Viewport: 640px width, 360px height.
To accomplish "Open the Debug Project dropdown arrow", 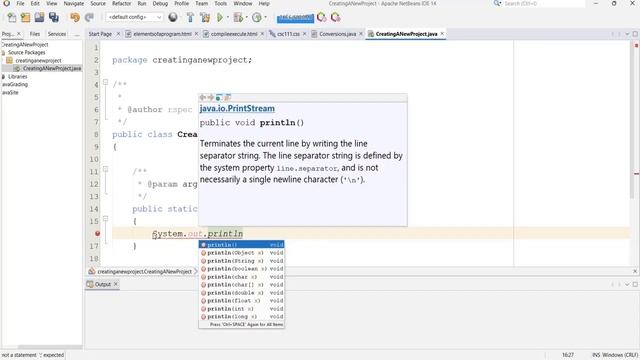I will [x=247, y=17].
